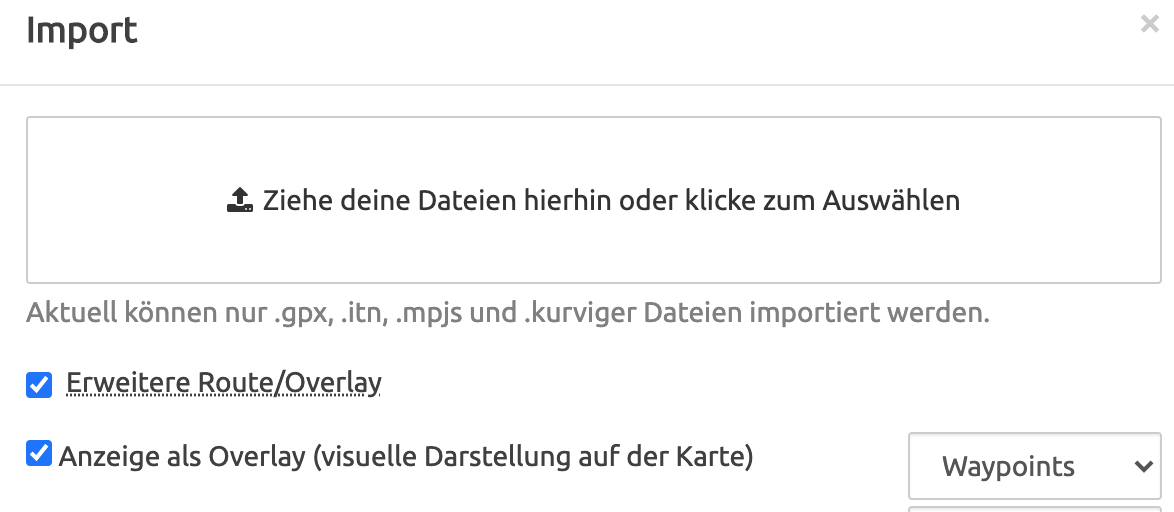Click the "Erweitere Route/Overlay" label text
Screen dimensions: 1174x512
click(224, 383)
